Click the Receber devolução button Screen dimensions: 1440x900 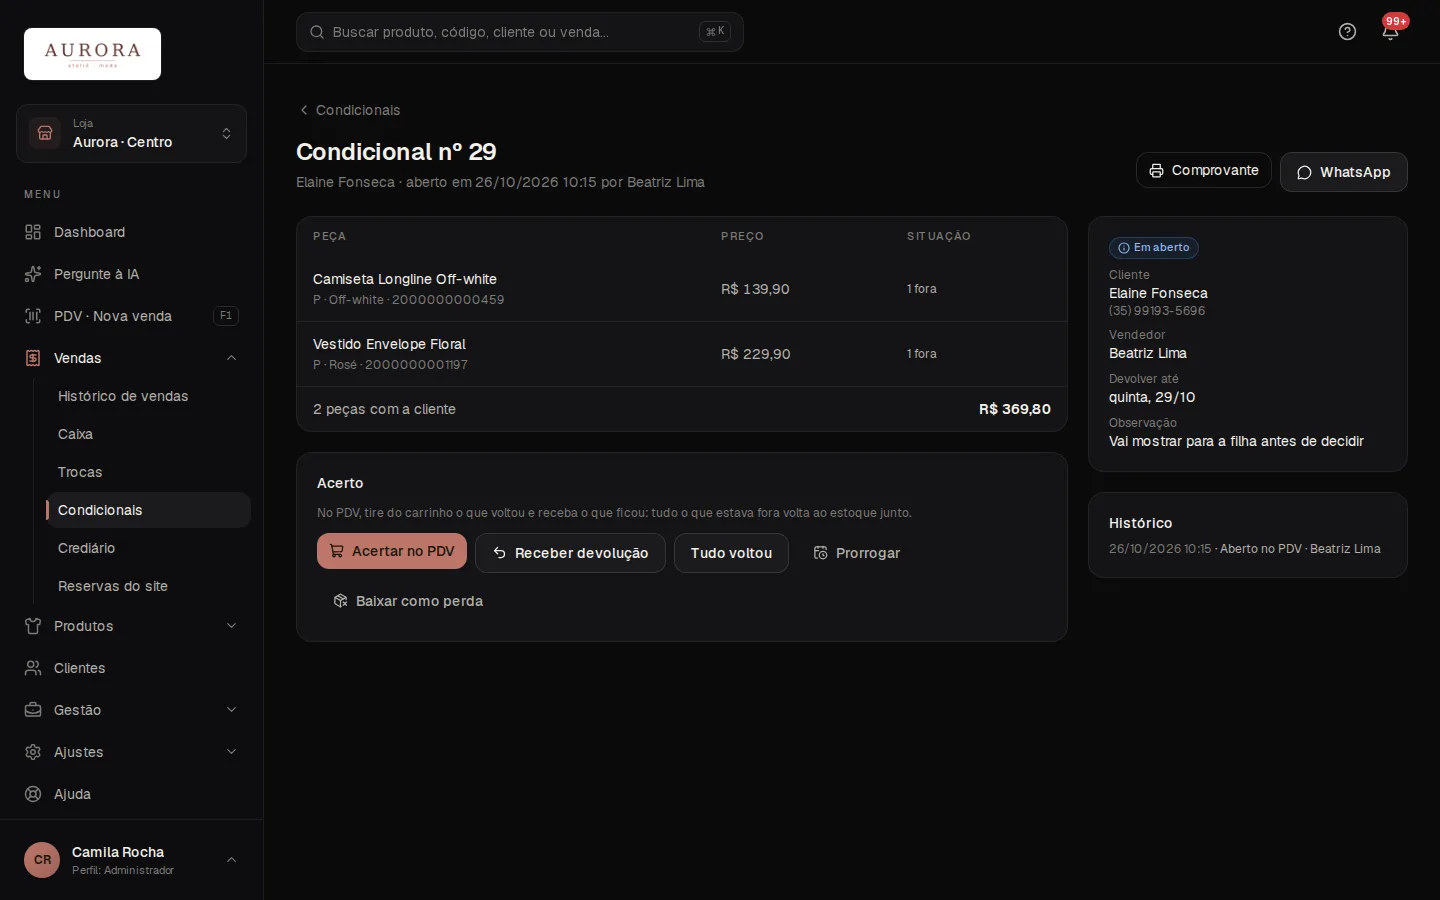(x=570, y=553)
